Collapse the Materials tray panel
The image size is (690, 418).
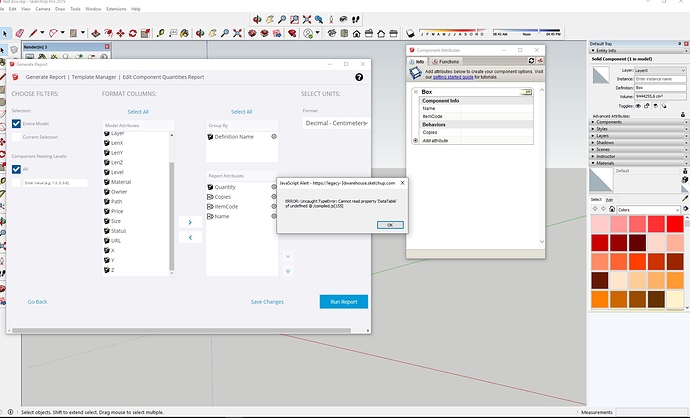638,163
